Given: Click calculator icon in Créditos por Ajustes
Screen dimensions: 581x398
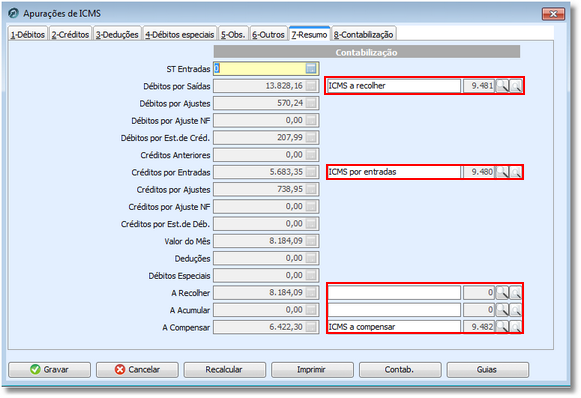Looking at the screenshot, I should click(311, 189).
